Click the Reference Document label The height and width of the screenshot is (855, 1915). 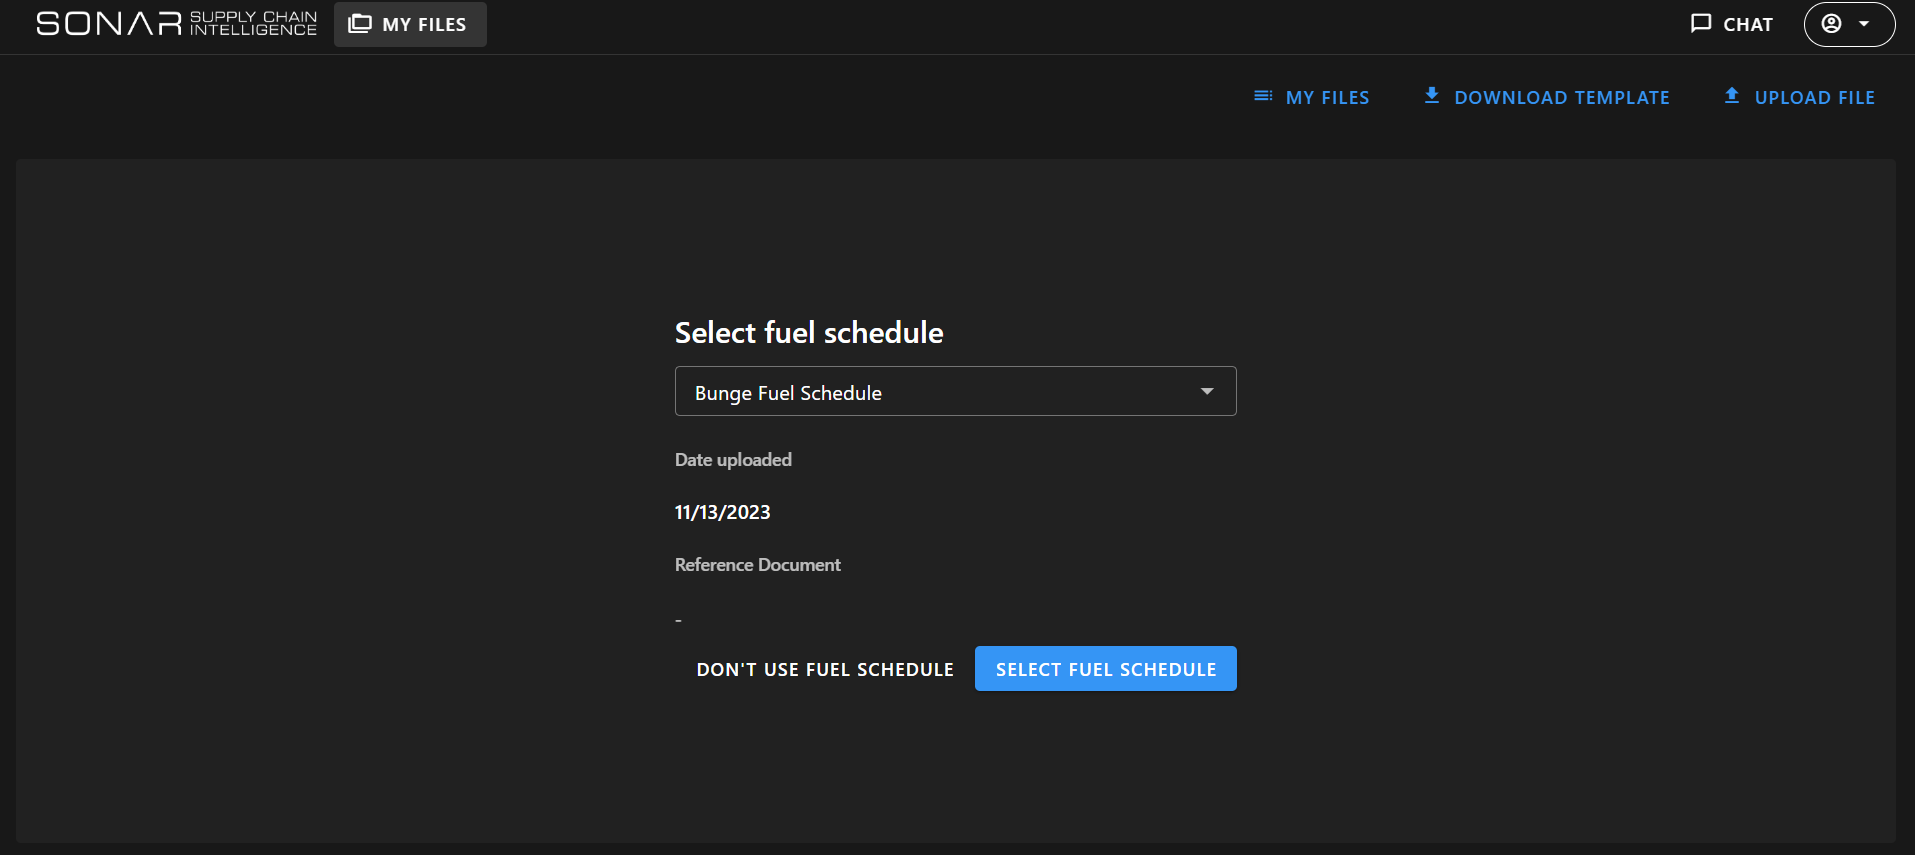pyautogui.click(x=758, y=565)
